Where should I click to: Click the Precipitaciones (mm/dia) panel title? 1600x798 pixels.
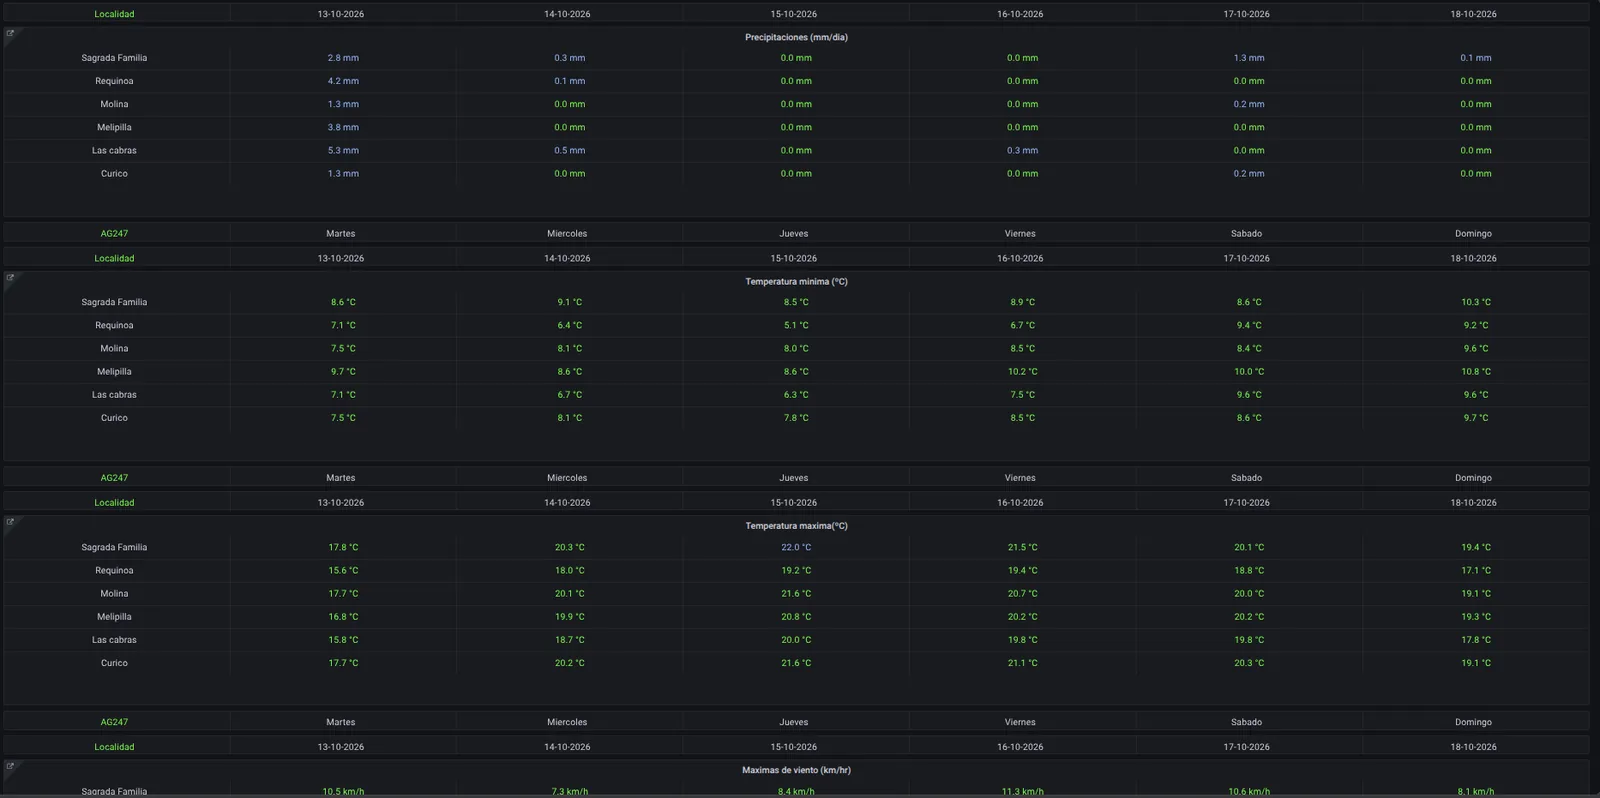pyautogui.click(x=796, y=38)
